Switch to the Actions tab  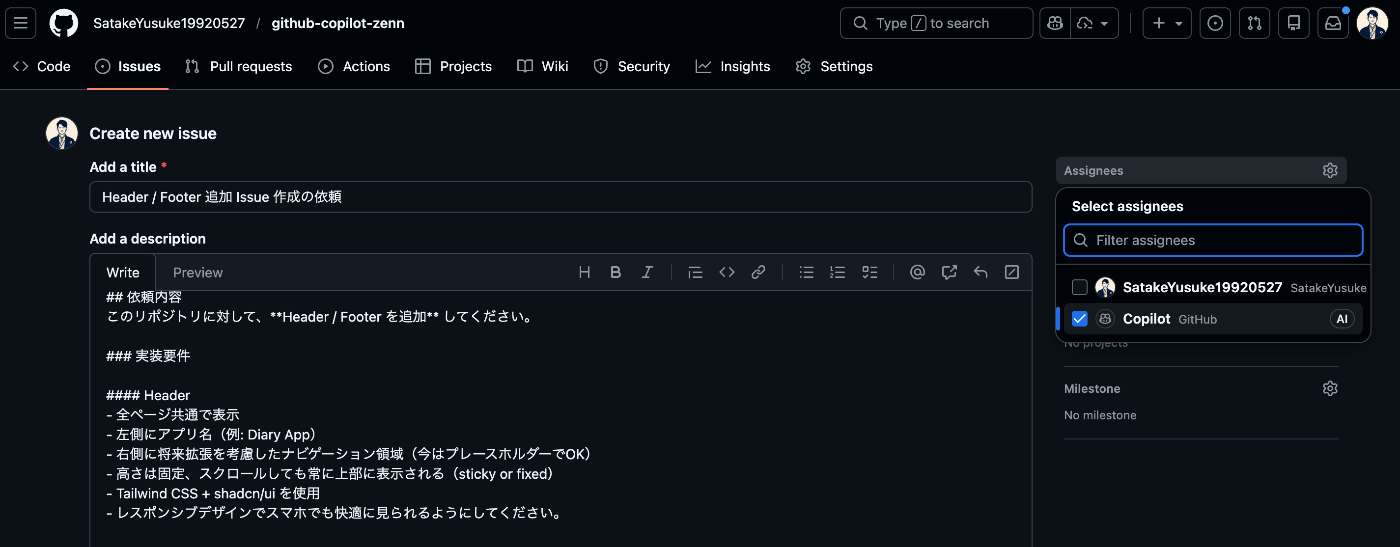coord(354,66)
